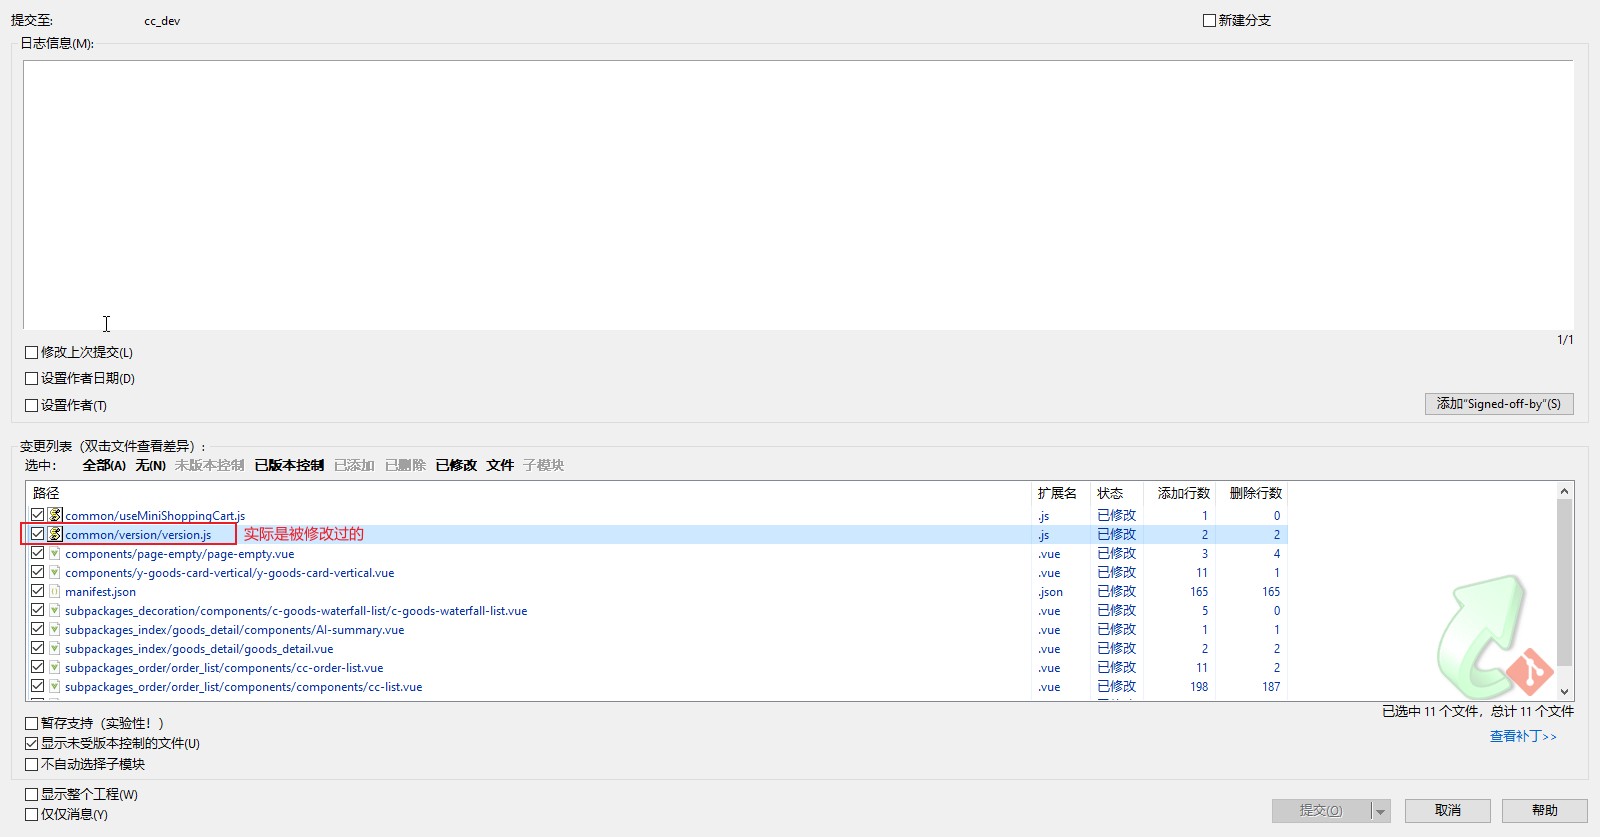This screenshot has width=1600, height=837.
Task: Click the Vue file icon for page-empty.vue
Action: tap(55, 554)
